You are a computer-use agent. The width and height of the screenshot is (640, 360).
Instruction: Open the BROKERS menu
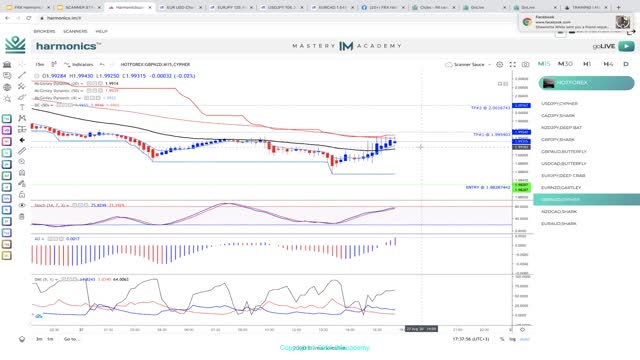coord(44,31)
